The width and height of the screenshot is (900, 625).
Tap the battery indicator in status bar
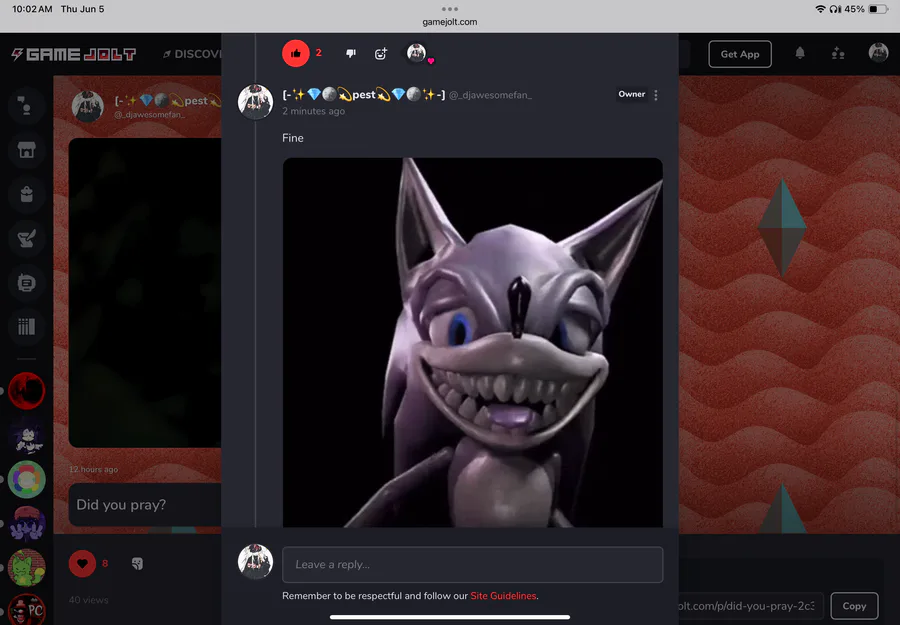878,9
